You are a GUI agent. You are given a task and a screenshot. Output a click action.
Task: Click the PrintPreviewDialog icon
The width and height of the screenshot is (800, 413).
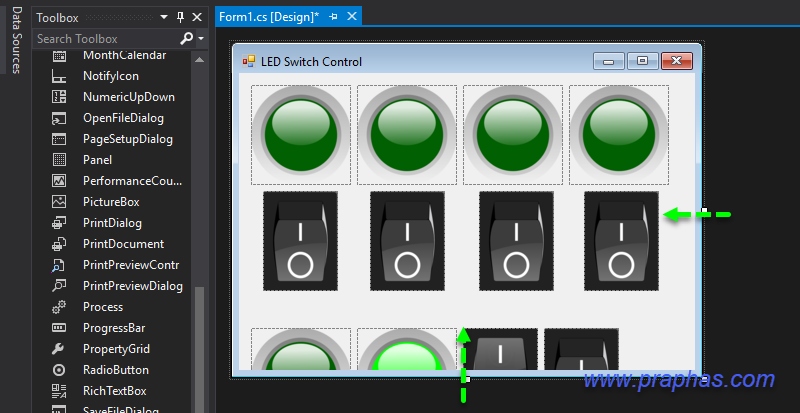(x=59, y=286)
